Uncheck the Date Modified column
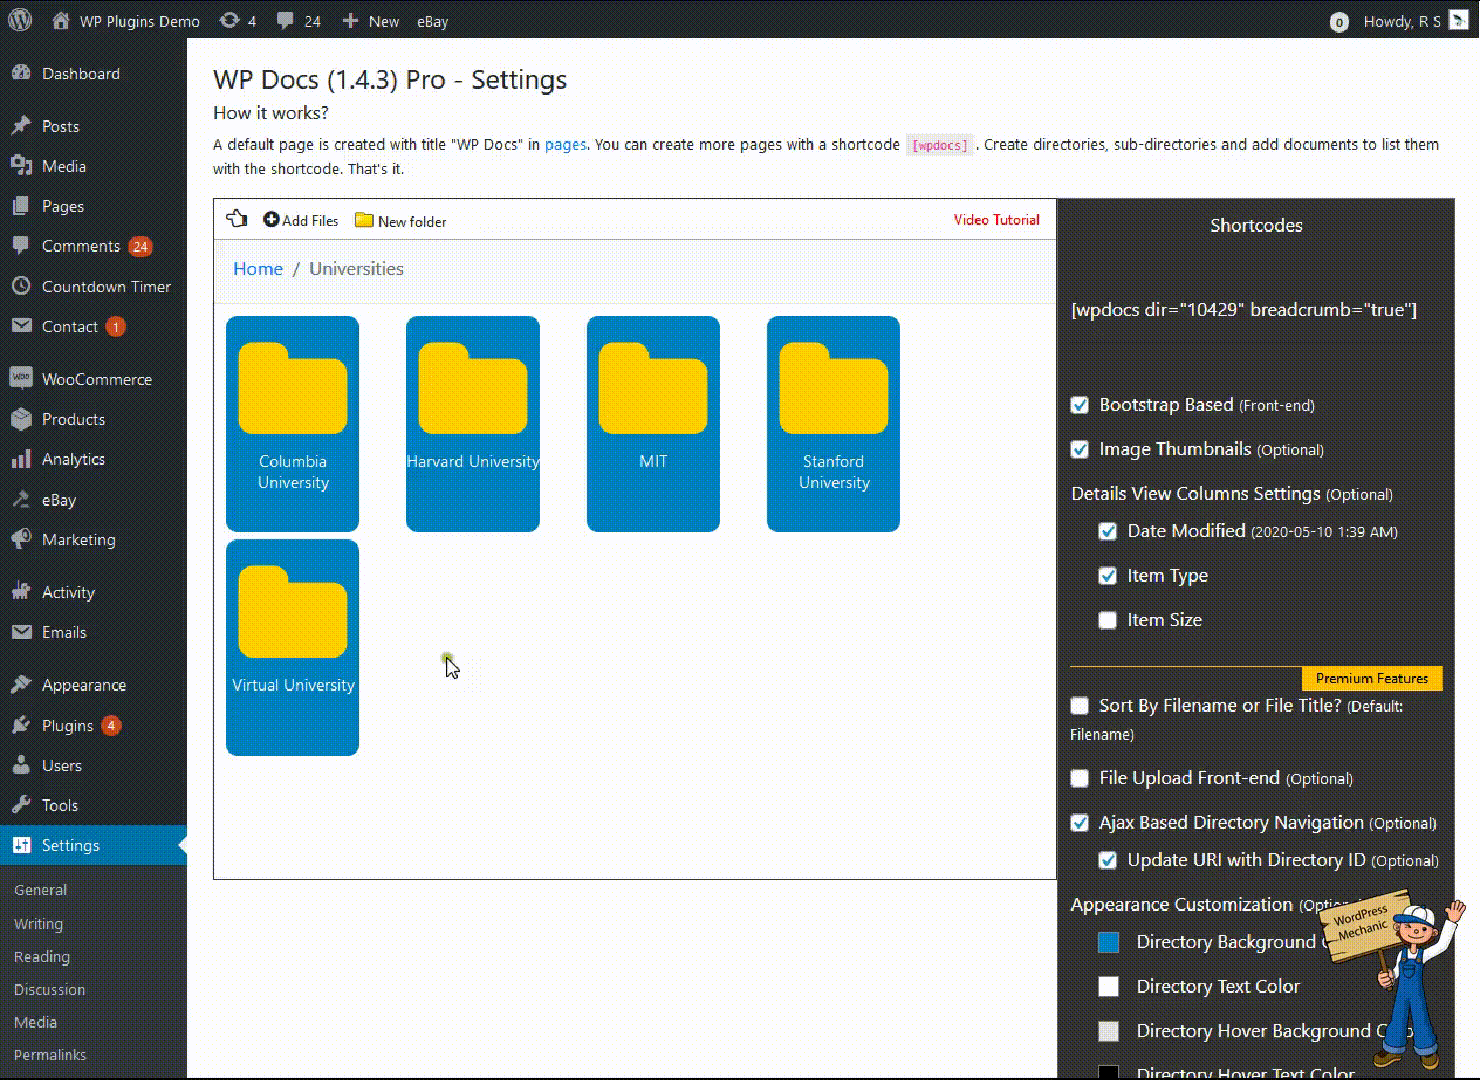The image size is (1480, 1080). click(x=1108, y=531)
